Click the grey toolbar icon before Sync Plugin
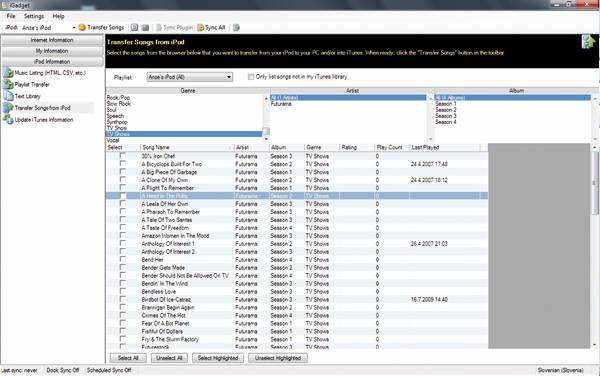The height and width of the screenshot is (376, 600). (x=145, y=28)
